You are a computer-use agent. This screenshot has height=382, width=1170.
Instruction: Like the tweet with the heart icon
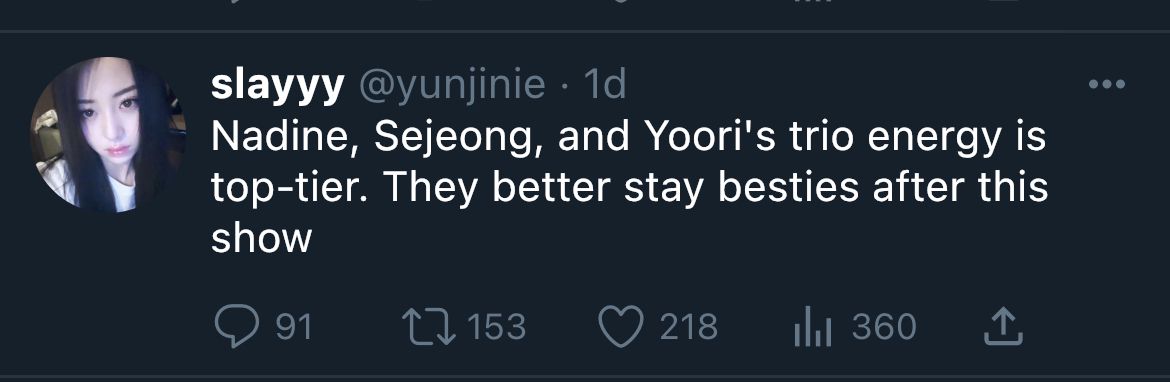pos(621,328)
